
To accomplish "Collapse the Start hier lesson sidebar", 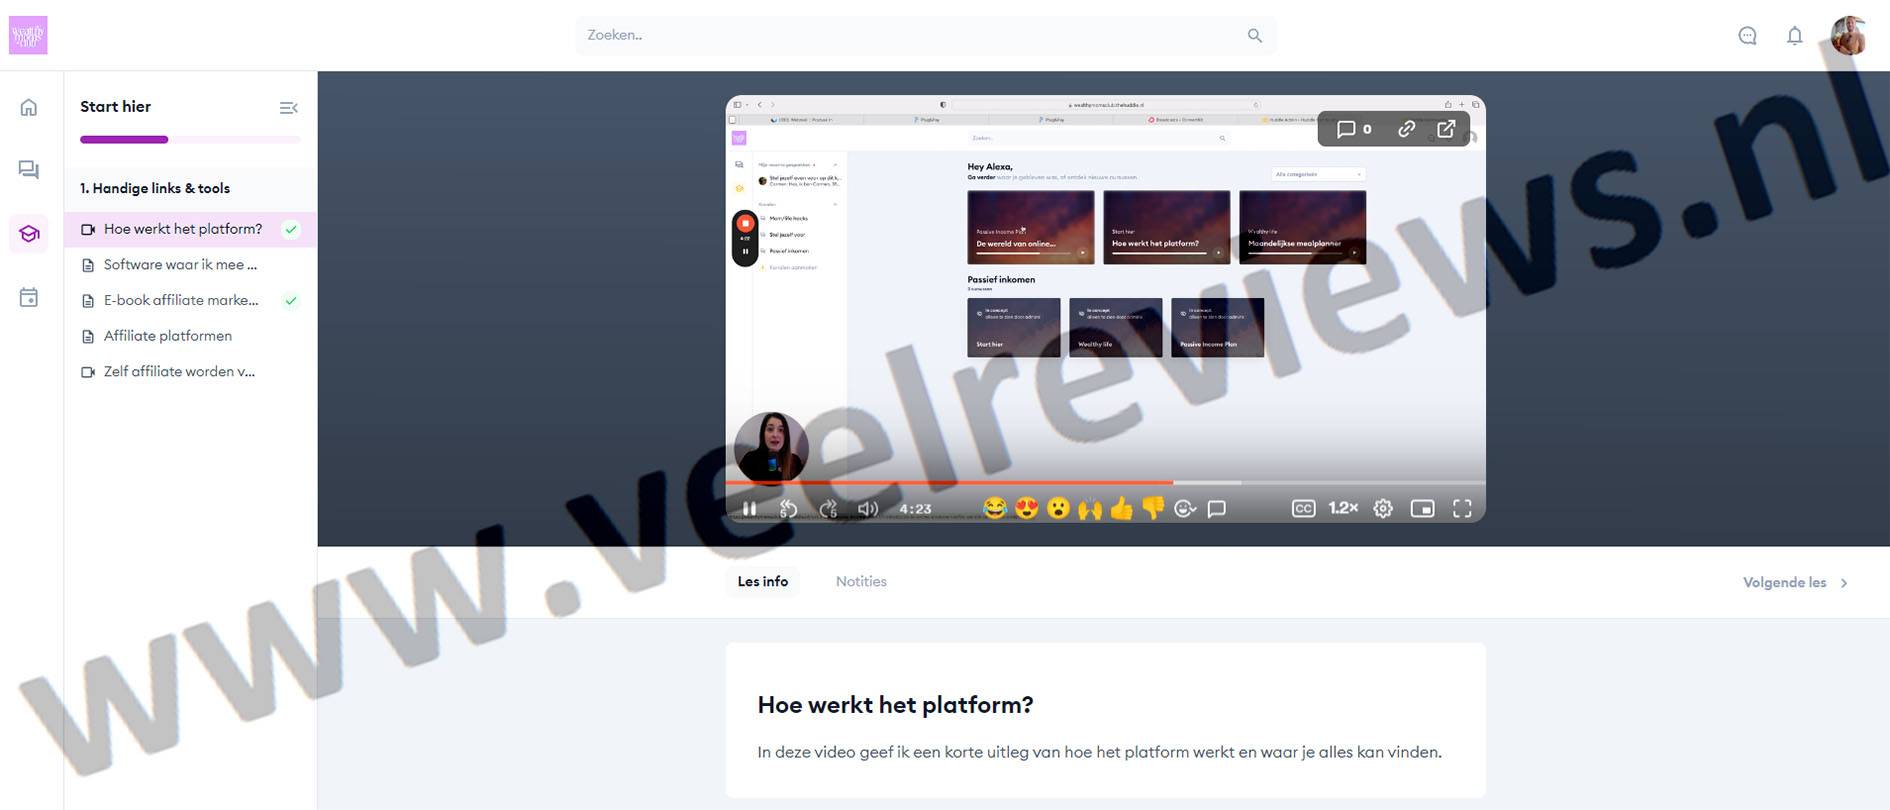I will tap(288, 108).
